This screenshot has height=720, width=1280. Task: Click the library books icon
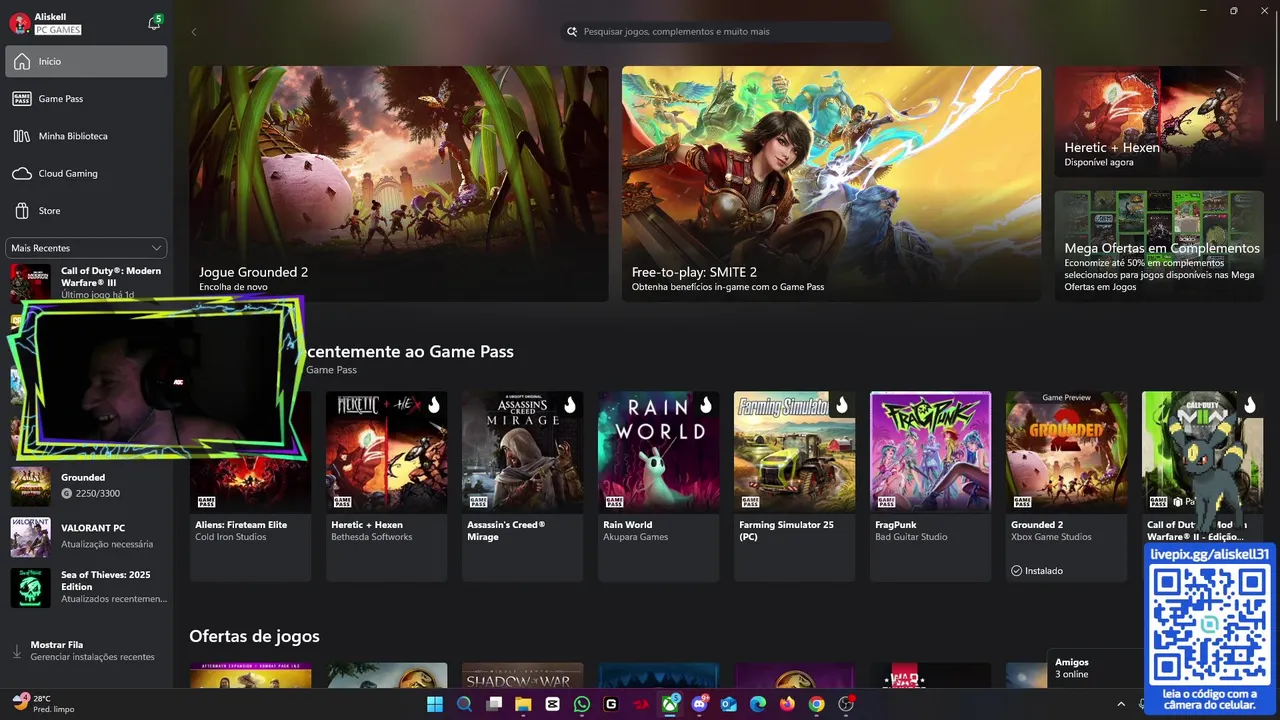click(x=22, y=136)
